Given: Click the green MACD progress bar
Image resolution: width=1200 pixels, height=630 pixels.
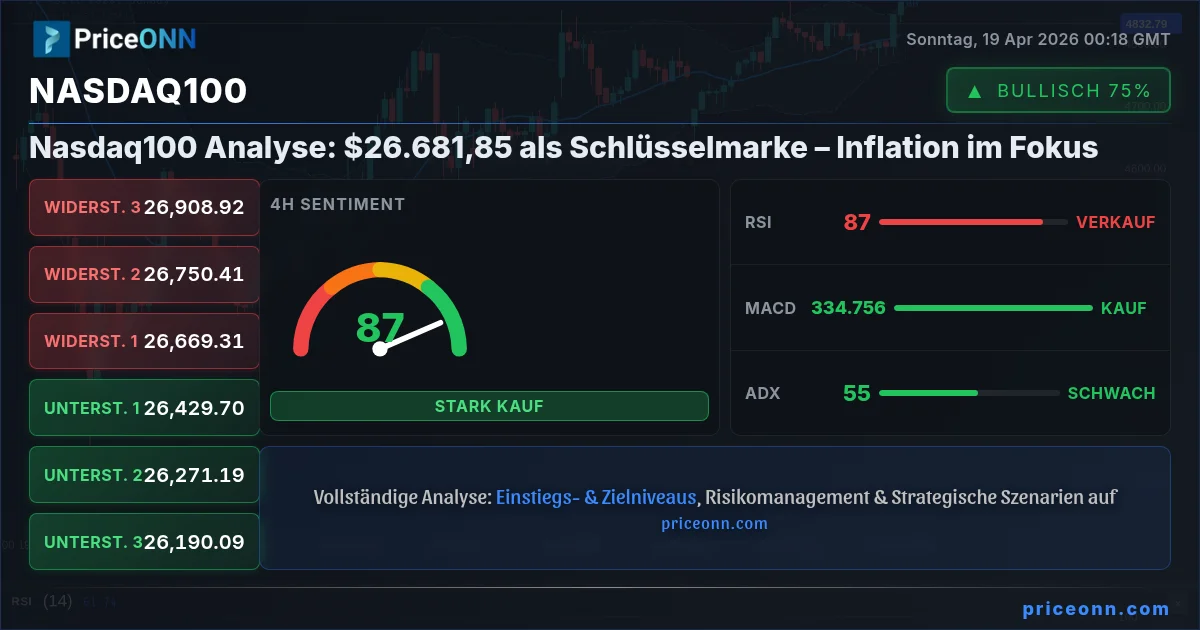Looking at the screenshot, I should pos(993,308).
